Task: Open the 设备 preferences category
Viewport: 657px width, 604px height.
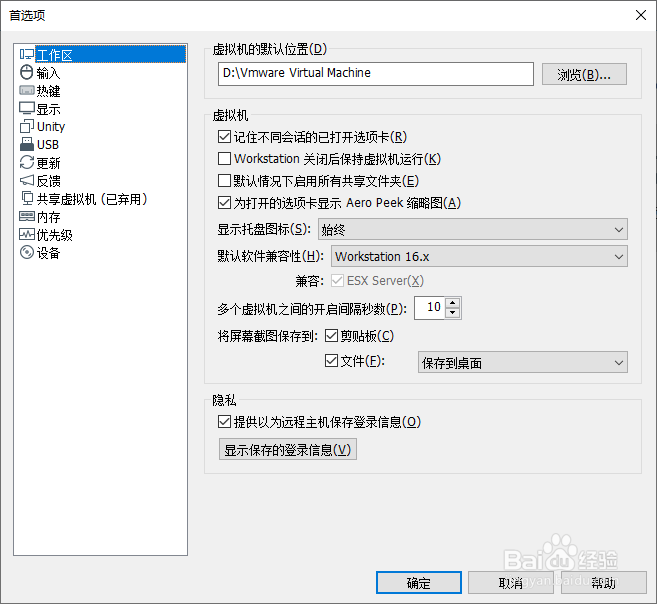Action: [48, 253]
